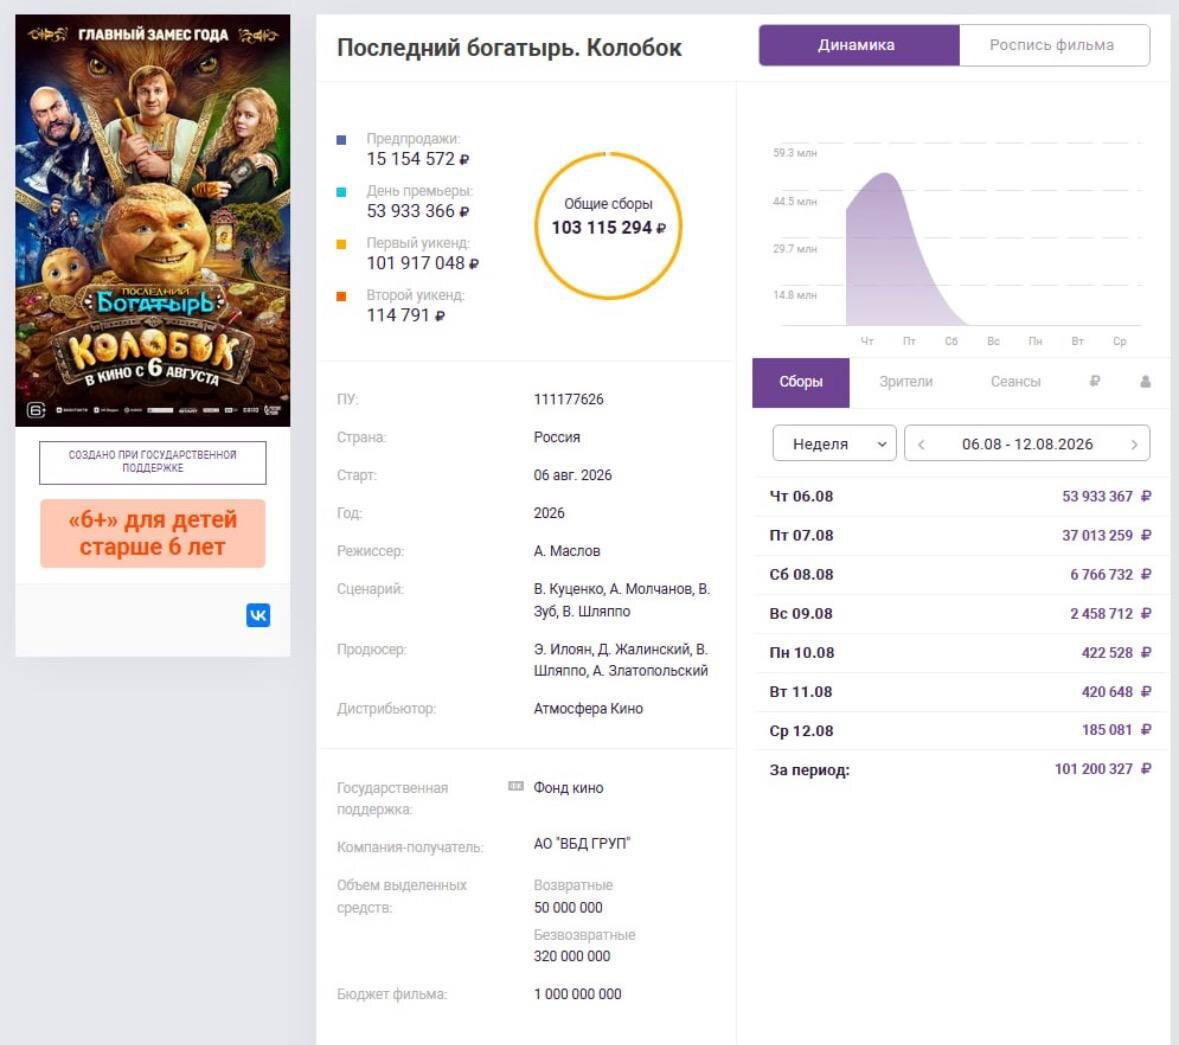The width and height of the screenshot is (1179, 1045).
Task: Click the orange Второй уикенд legend marker
Action: [341, 296]
